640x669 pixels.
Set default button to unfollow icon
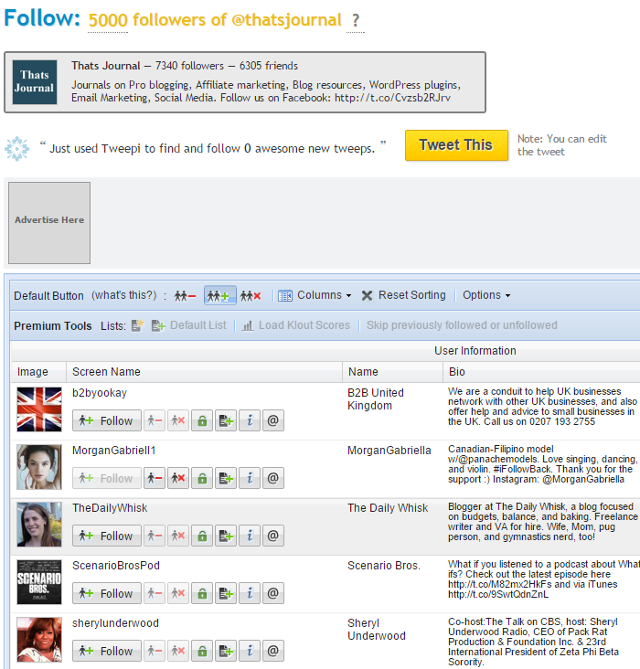pos(185,296)
